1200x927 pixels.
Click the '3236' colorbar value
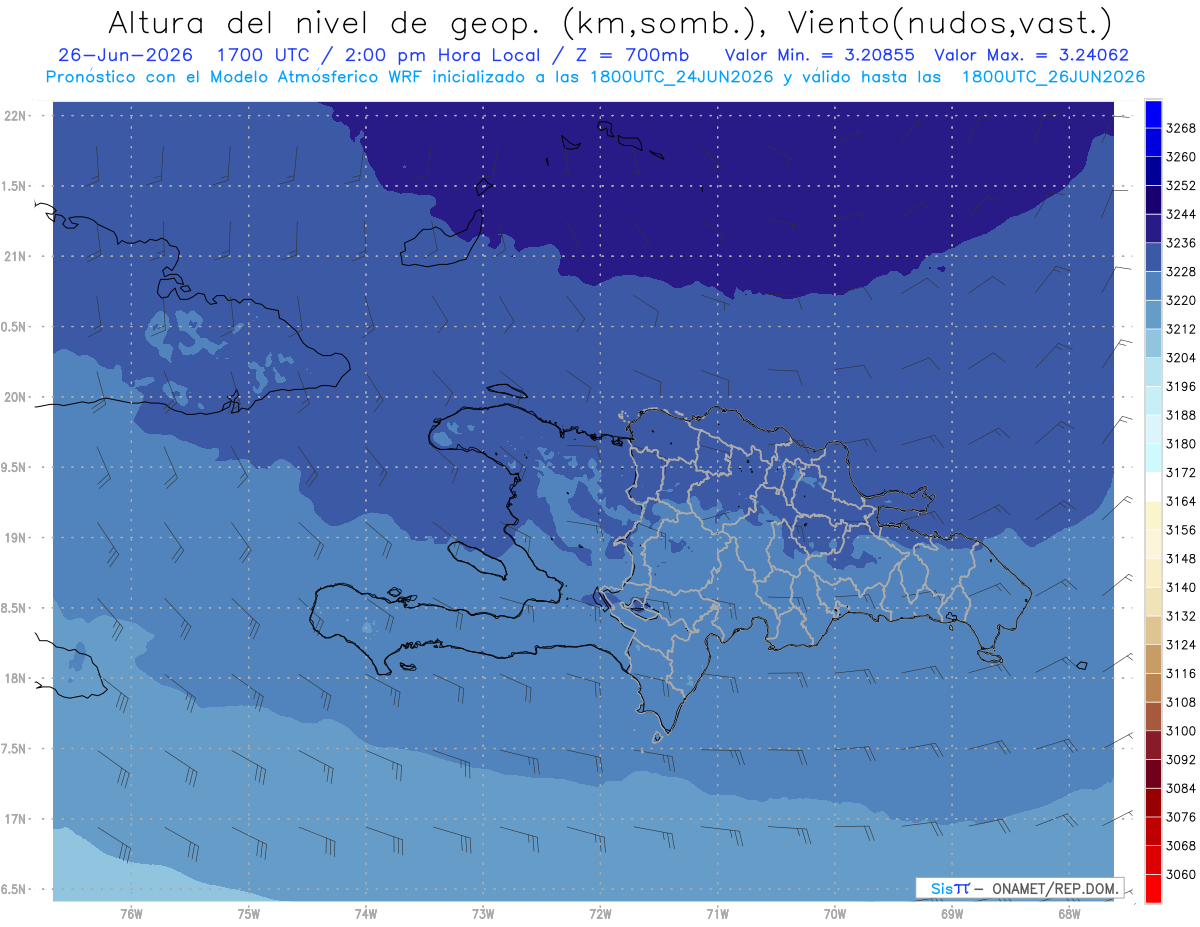pos(1181,243)
